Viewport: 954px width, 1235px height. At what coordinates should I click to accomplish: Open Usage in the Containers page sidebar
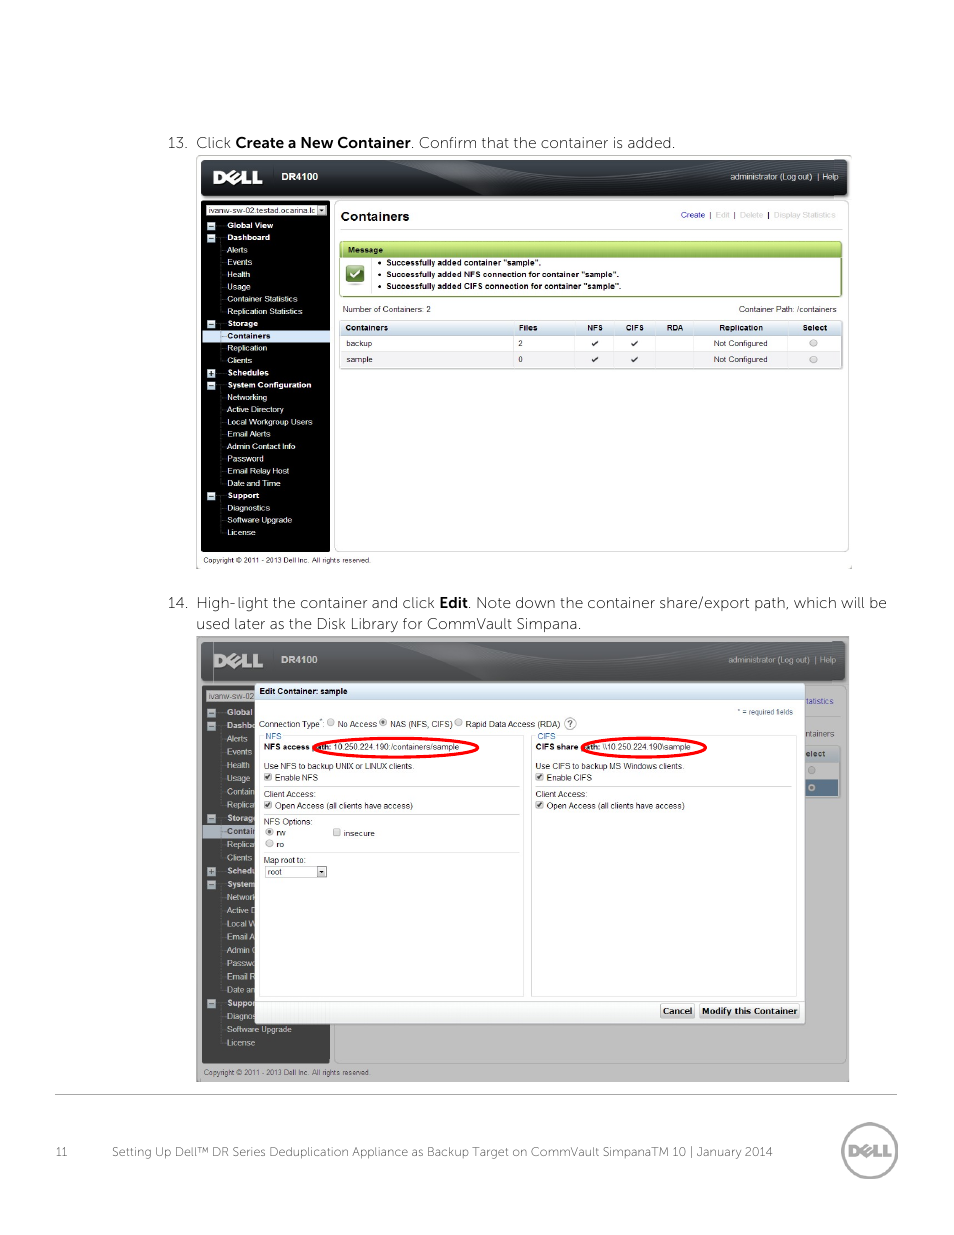point(239,287)
